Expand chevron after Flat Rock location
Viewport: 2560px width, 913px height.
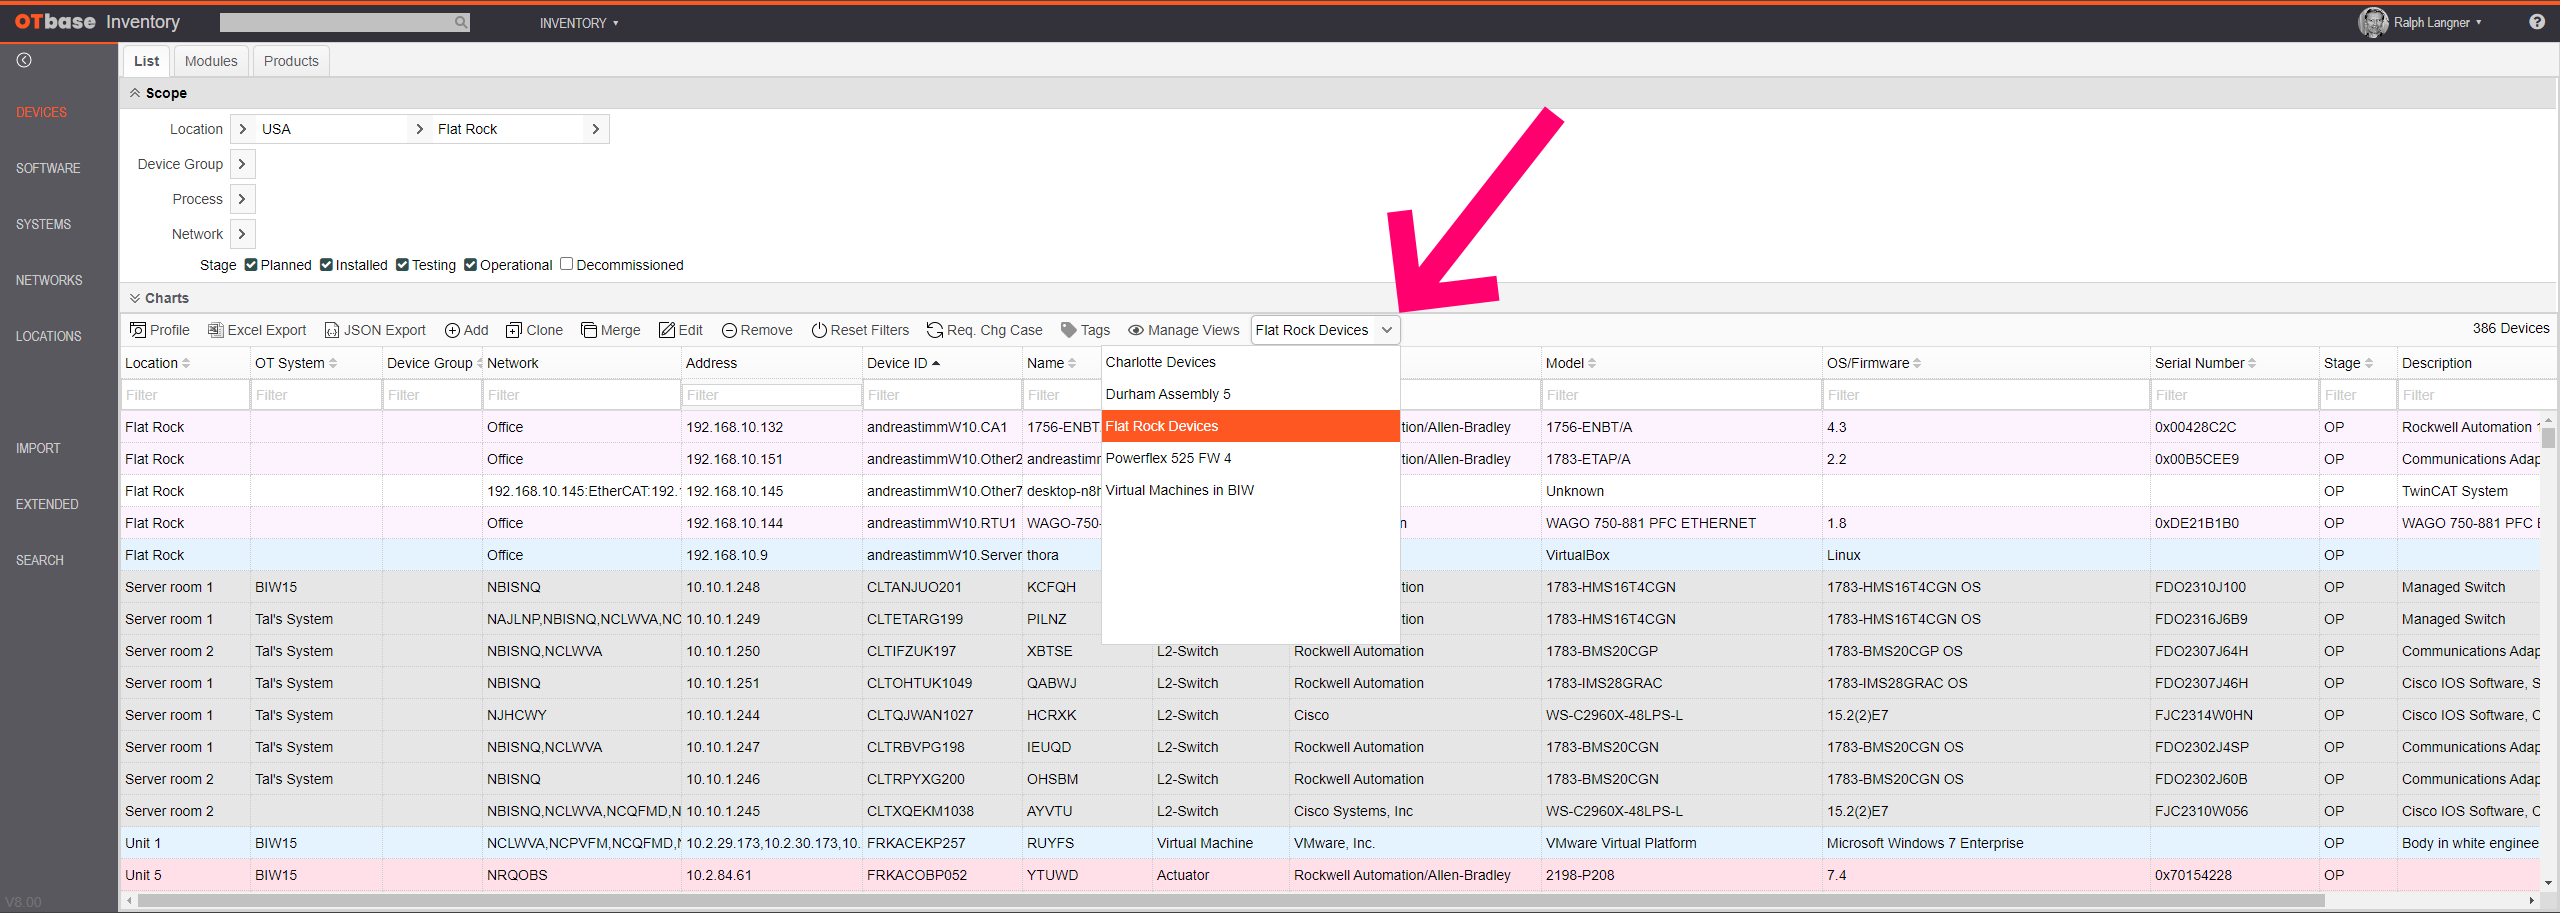pos(596,129)
